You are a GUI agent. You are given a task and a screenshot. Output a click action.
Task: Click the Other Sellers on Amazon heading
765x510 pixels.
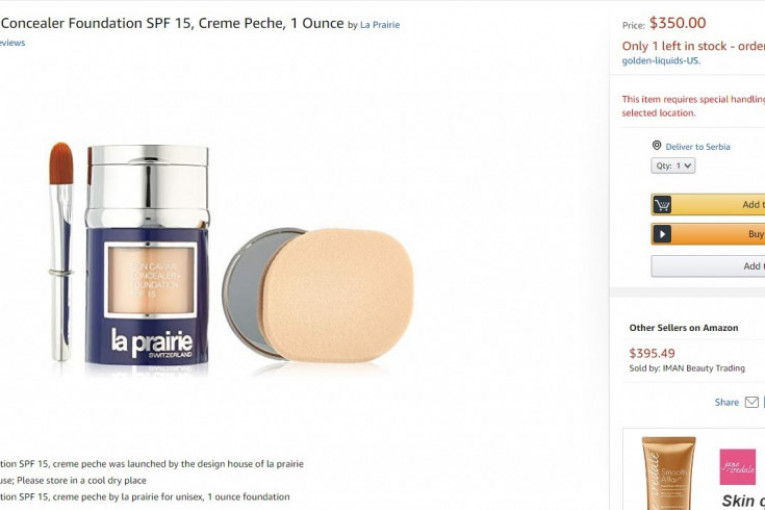[x=683, y=328]
